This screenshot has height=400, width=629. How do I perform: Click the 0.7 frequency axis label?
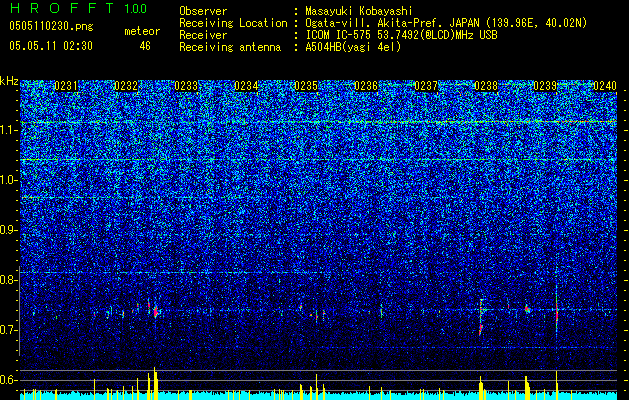tap(9, 330)
